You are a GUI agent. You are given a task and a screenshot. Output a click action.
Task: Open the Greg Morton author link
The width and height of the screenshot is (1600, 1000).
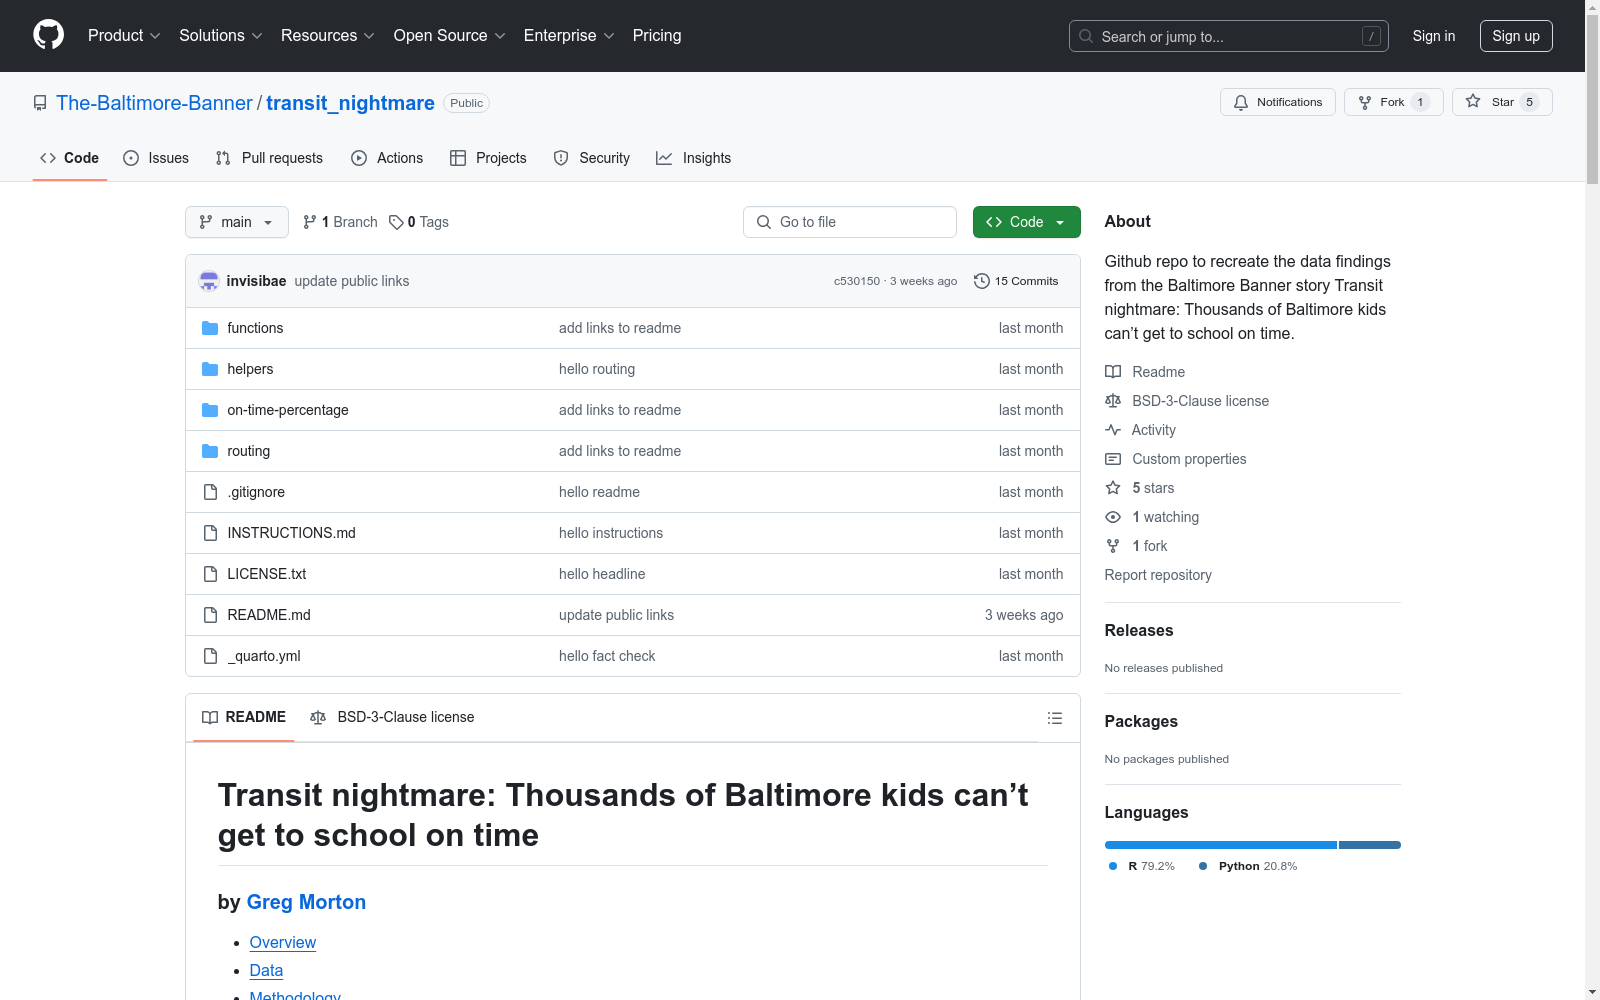tap(306, 902)
